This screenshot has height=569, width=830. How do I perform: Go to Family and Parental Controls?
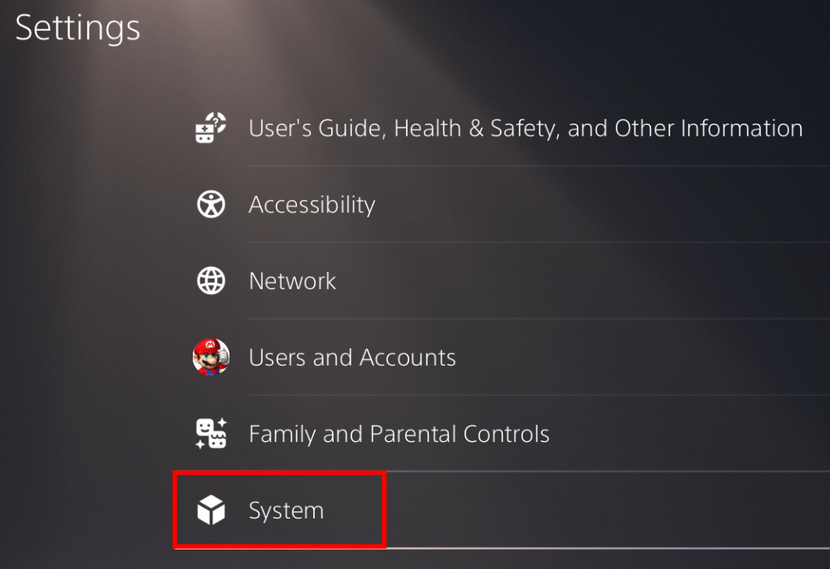click(x=399, y=434)
